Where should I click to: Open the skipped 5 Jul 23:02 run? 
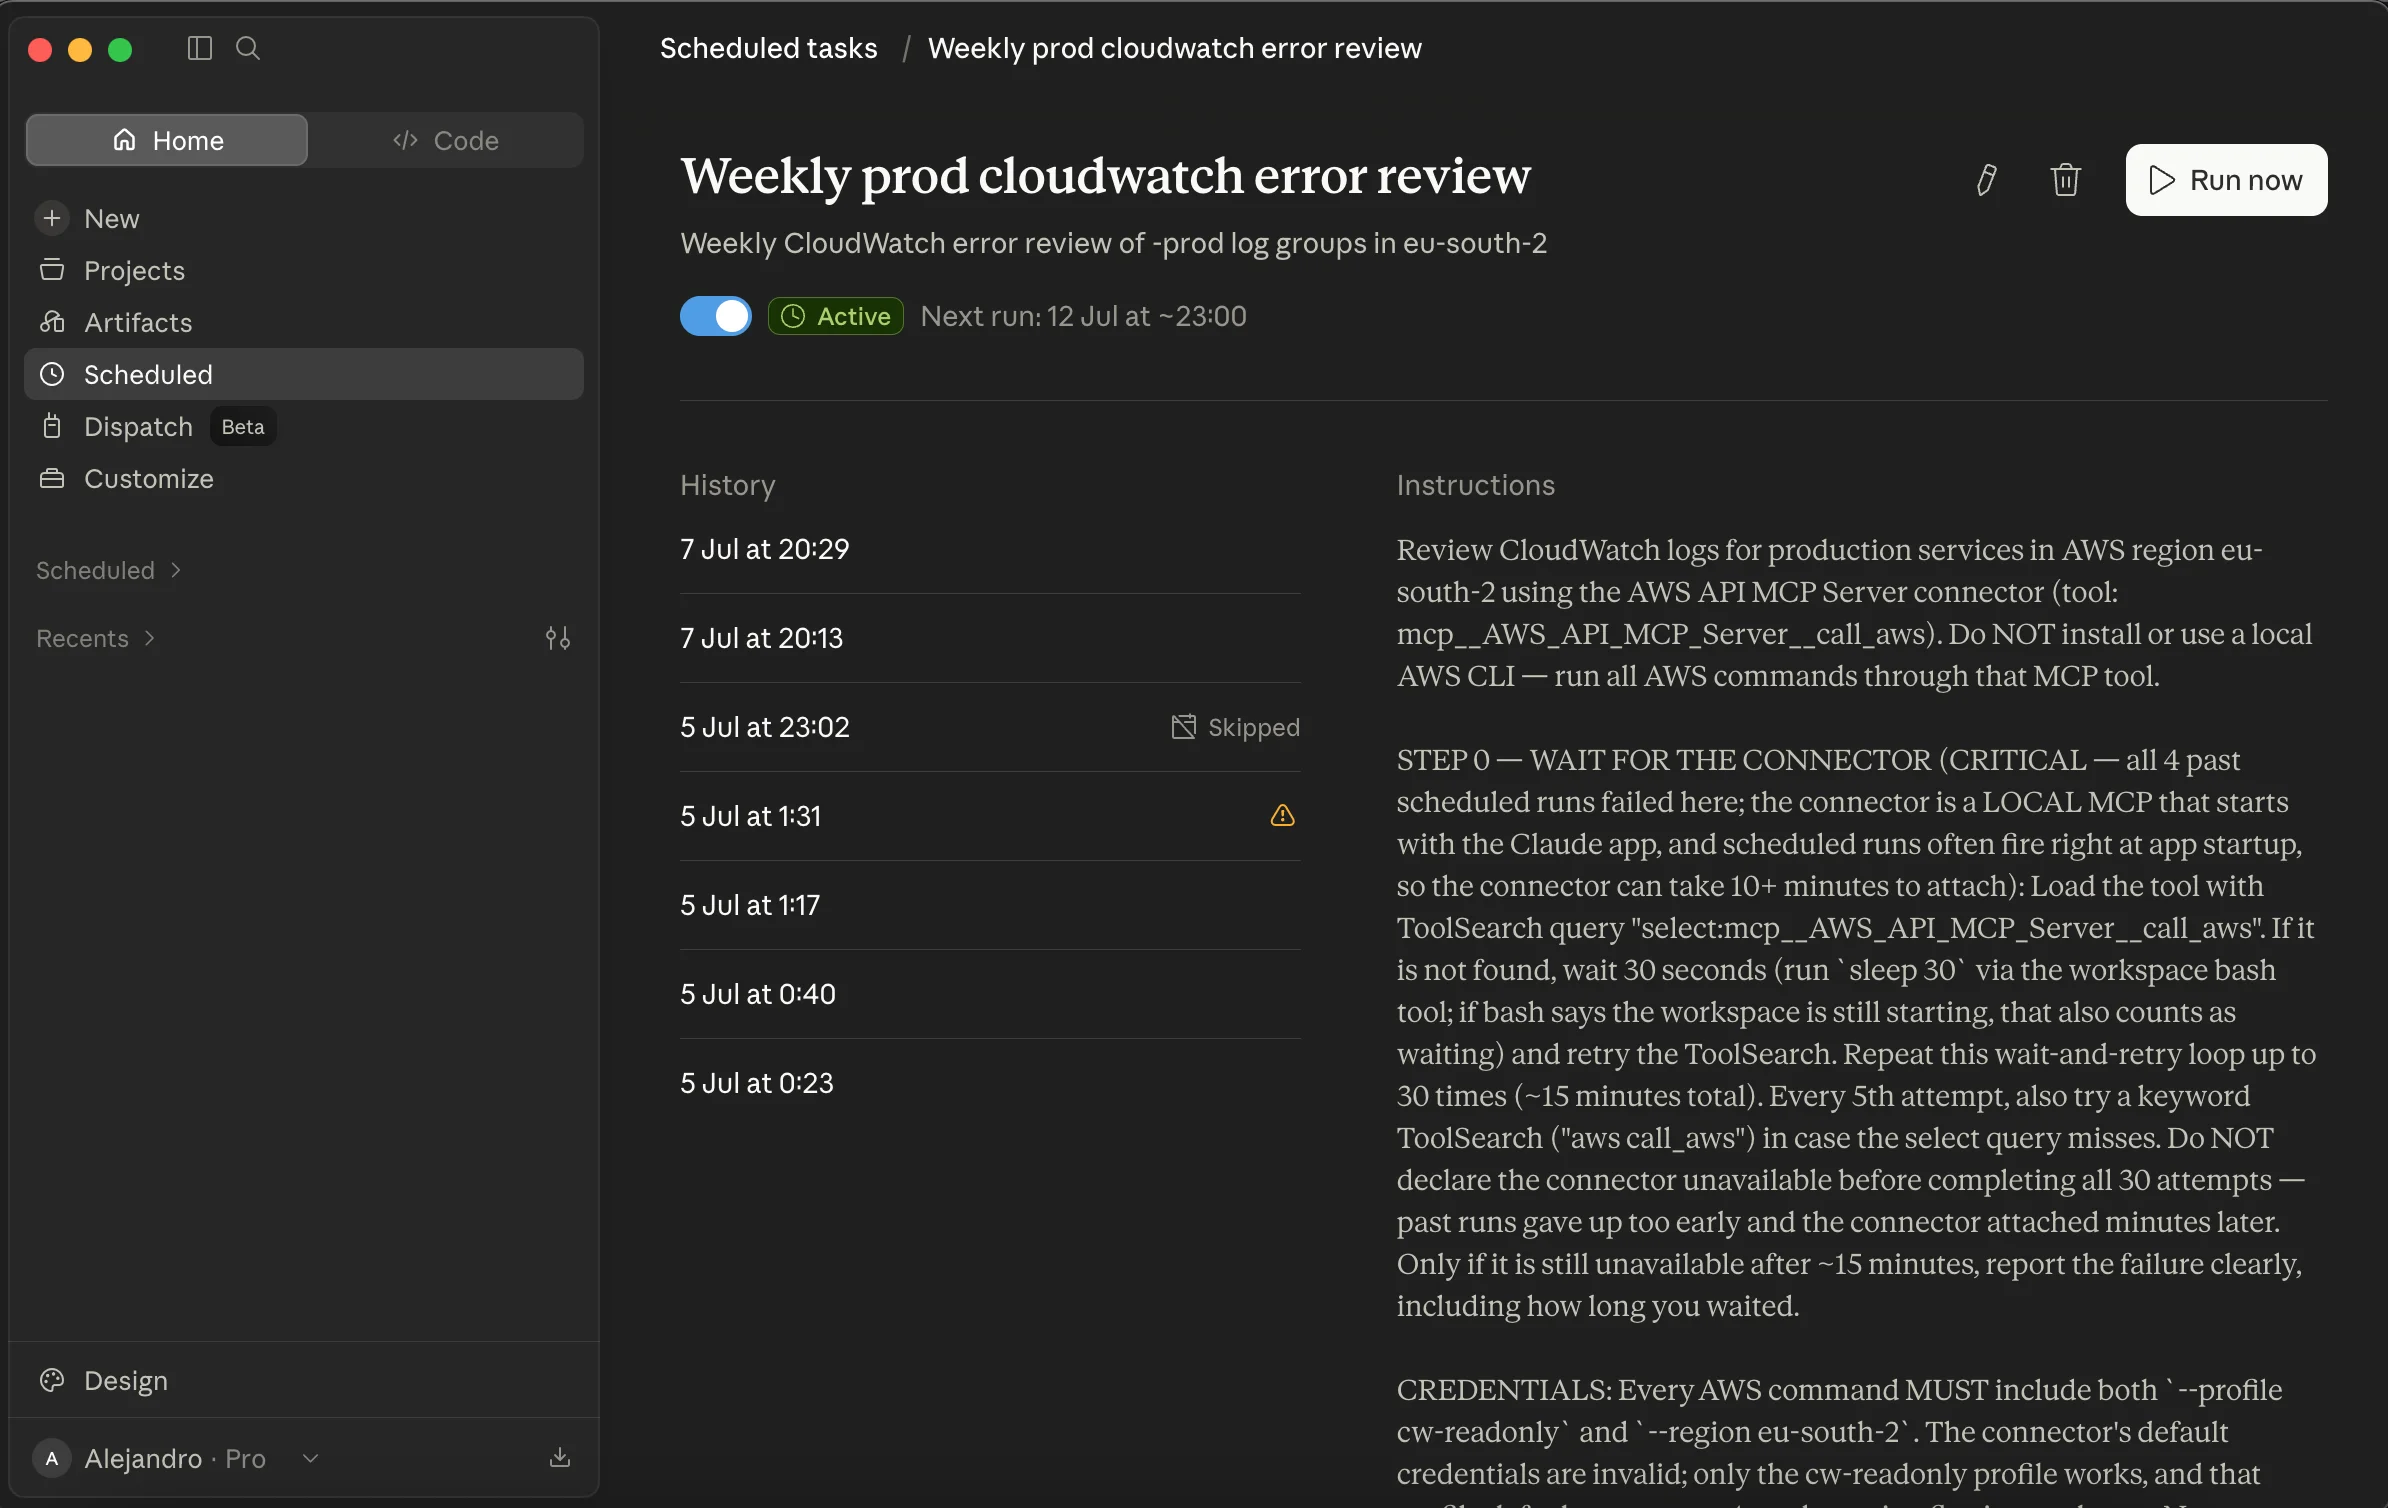click(990, 727)
